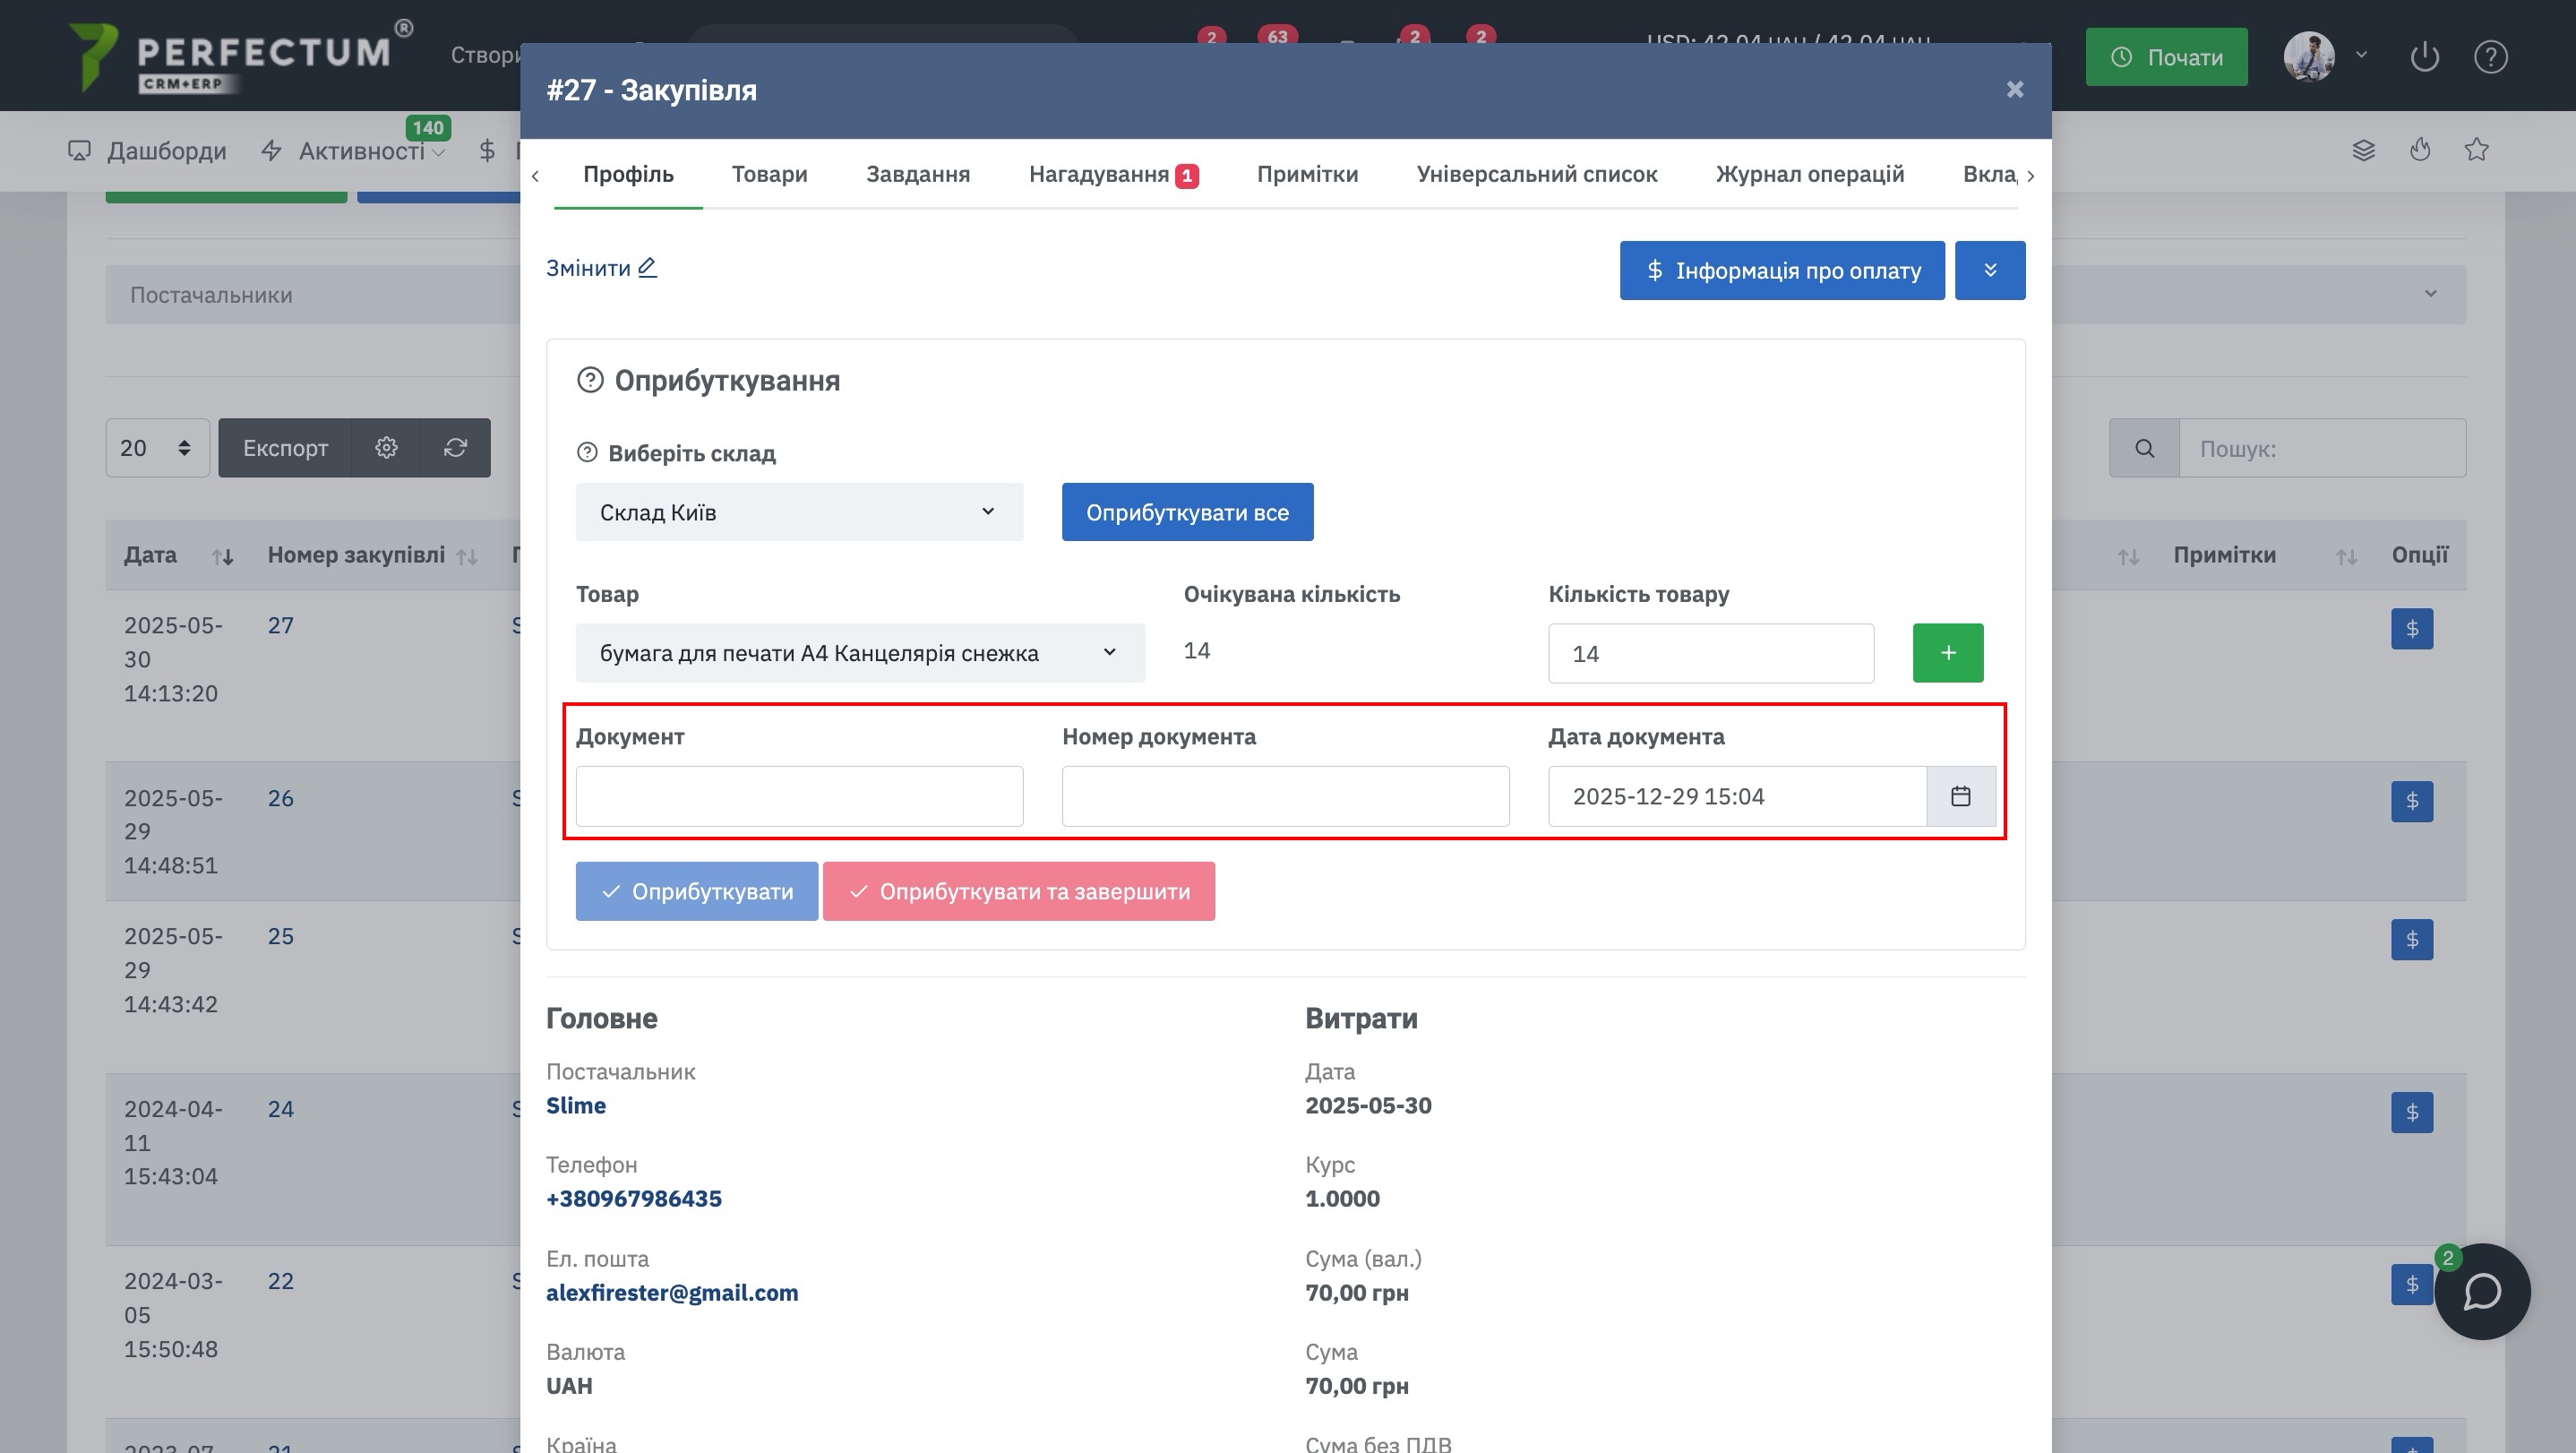Open the page size selector showing 20
This screenshot has height=1453, width=2576.
click(156, 448)
